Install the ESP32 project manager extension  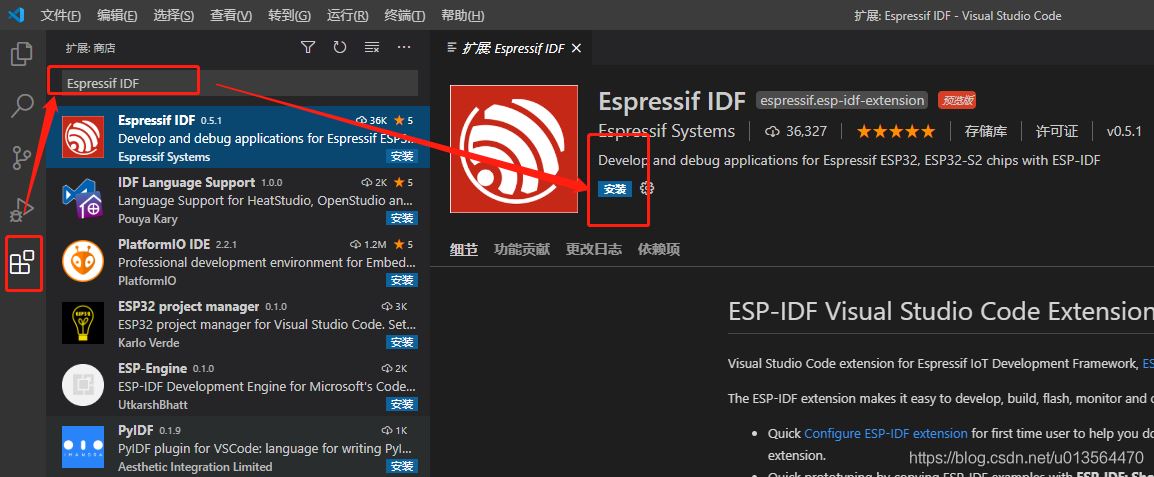[402, 342]
